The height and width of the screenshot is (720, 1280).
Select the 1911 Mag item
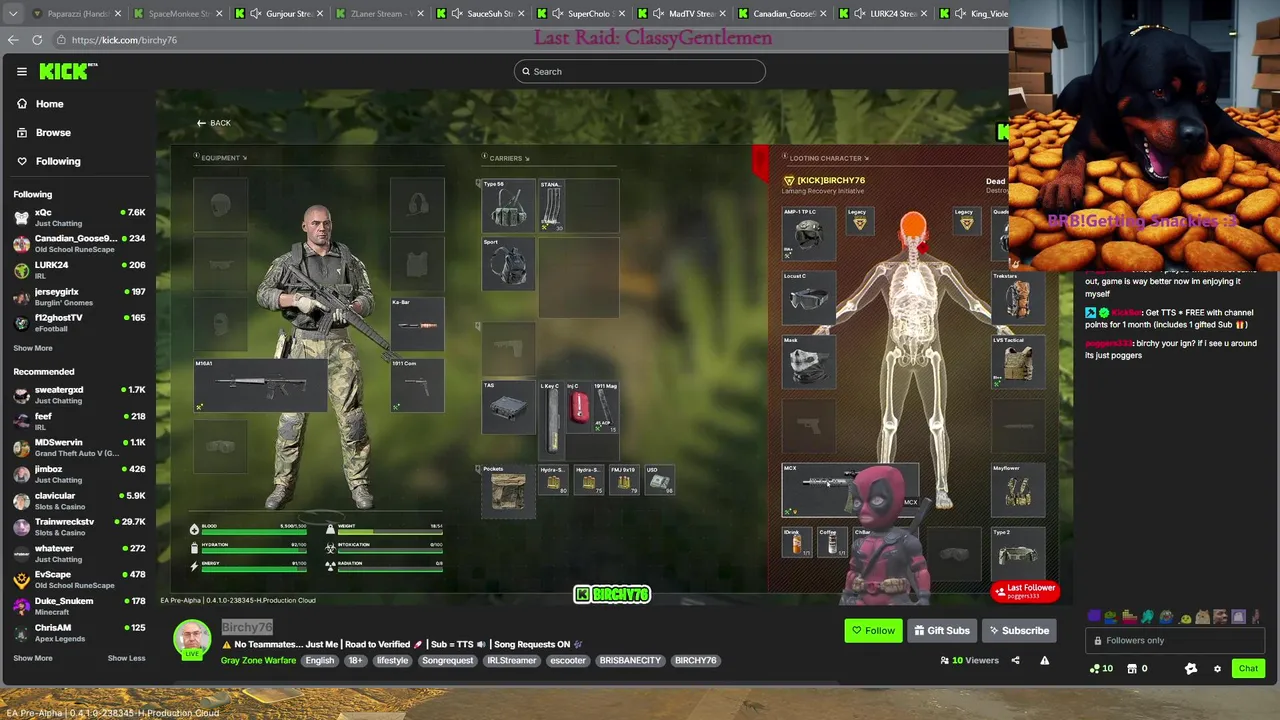pyautogui.click(x=606, y=408)
